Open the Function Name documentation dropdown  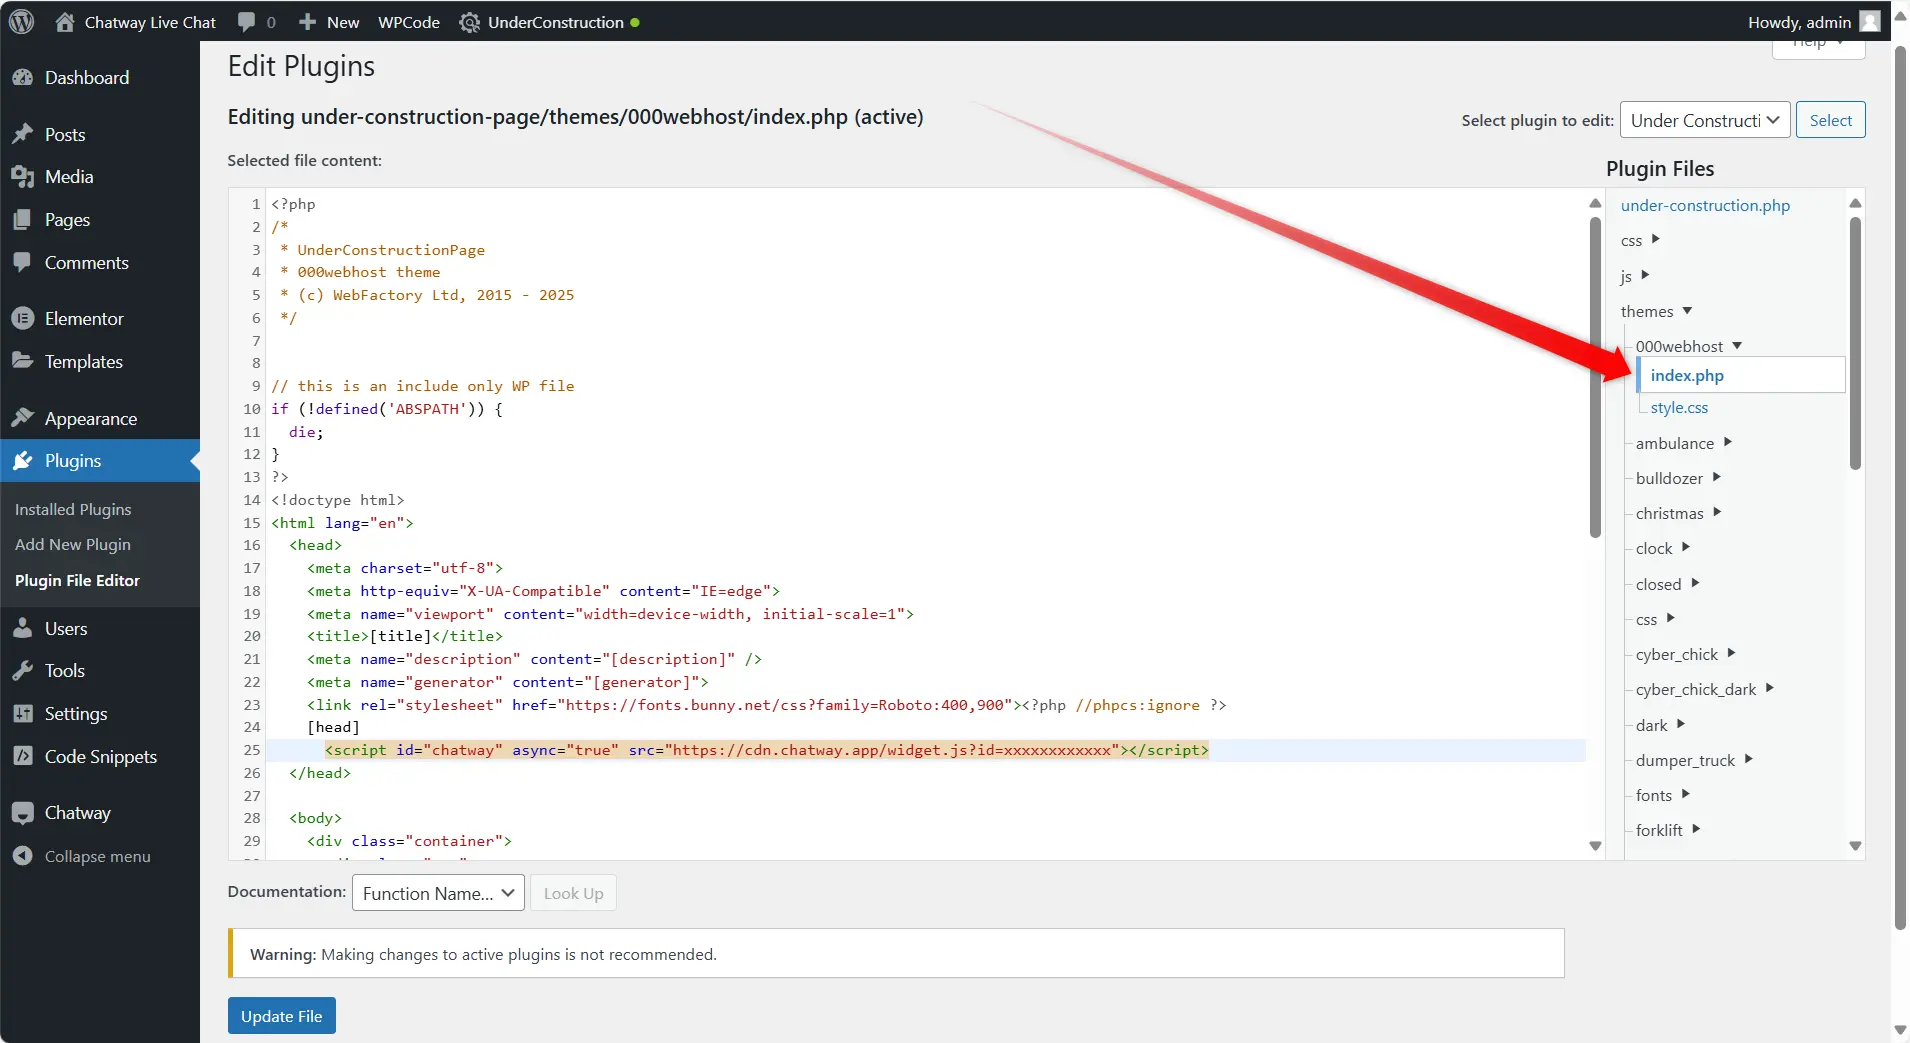click(x=438, y=893)
